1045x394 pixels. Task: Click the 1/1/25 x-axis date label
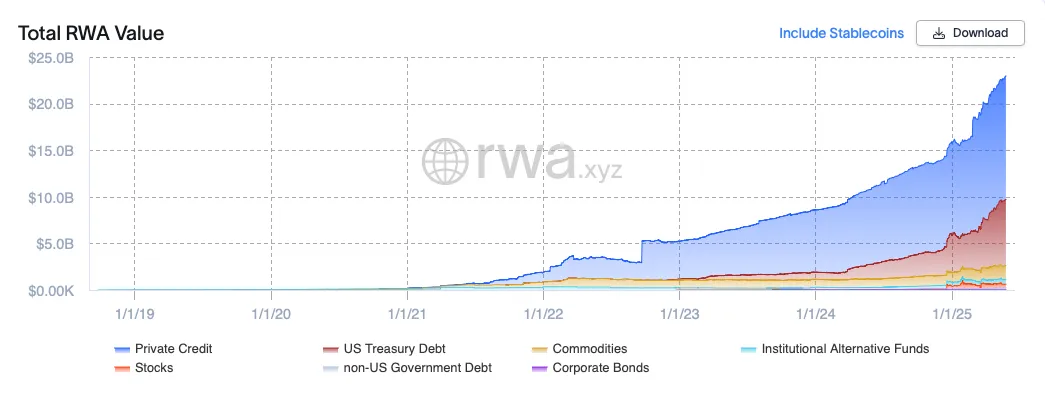click(952, 313)
